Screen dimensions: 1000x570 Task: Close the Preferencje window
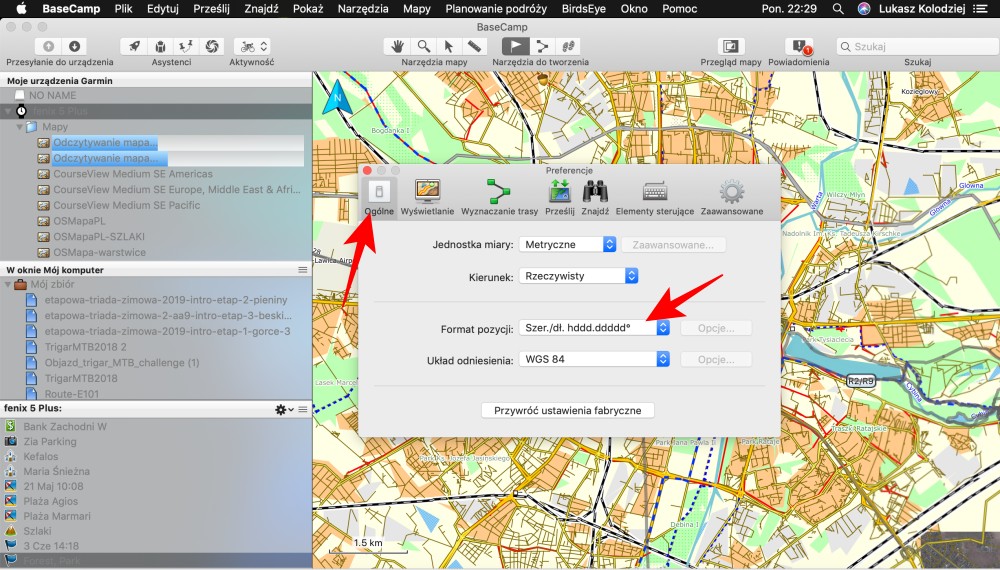pos(367,170)
